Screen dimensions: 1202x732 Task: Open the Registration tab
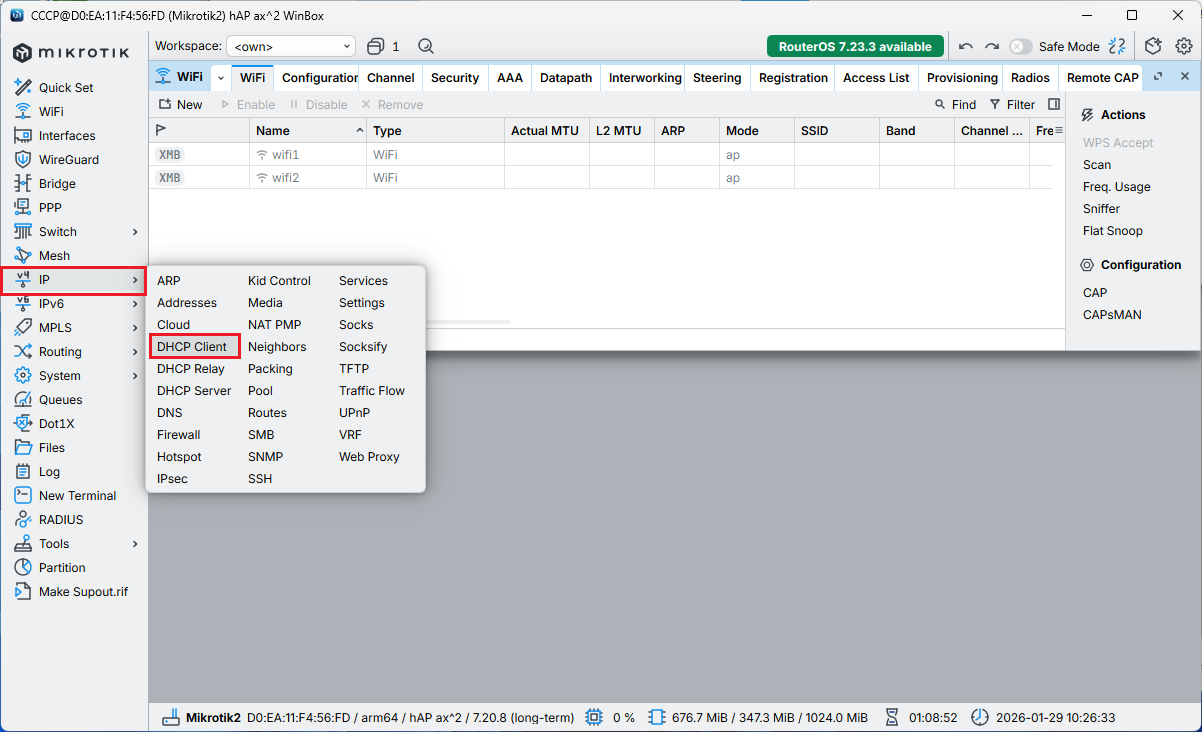pos(793,78)
